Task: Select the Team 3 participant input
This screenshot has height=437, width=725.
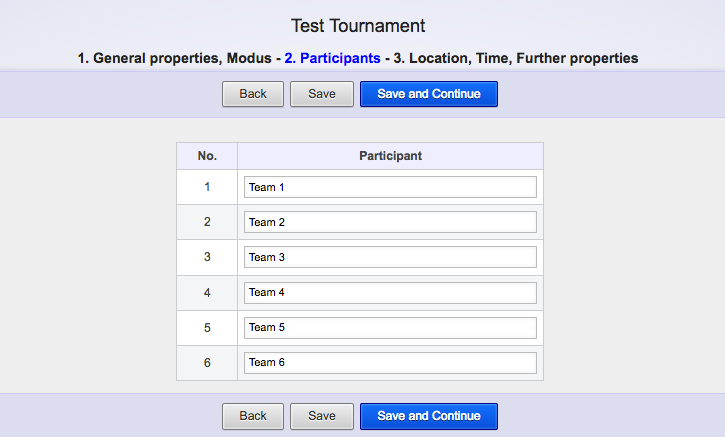Action: click(390, 257)
